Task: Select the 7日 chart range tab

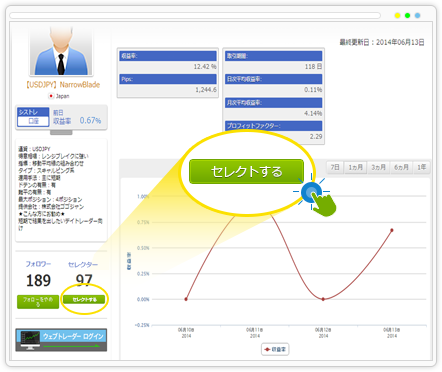Action: 335,167
